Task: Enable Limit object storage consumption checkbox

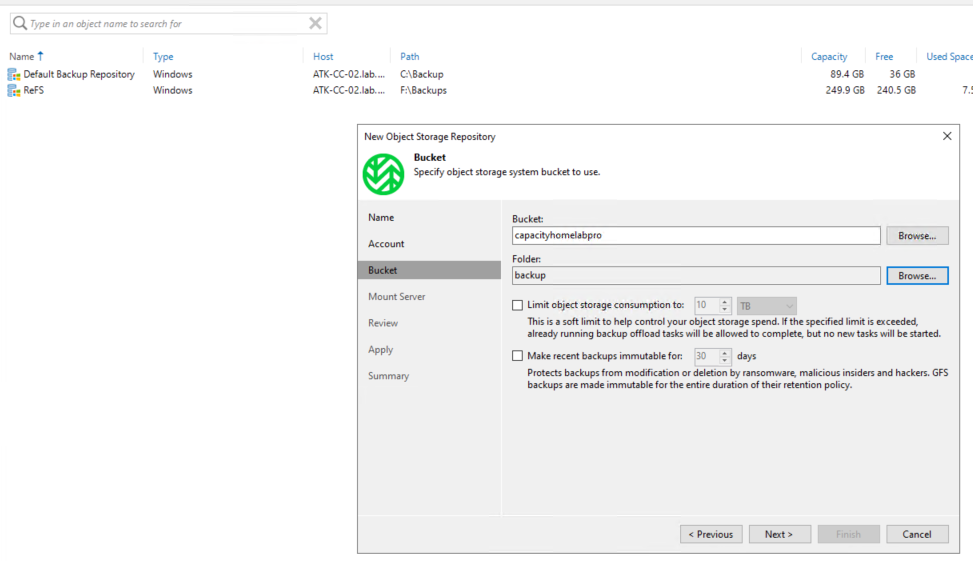Action: 517,305
